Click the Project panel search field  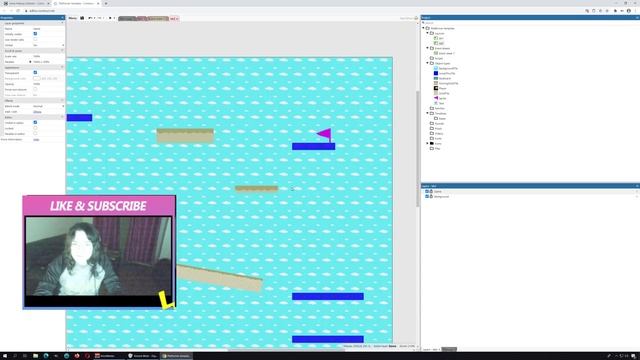pyautogui.click(x=530, y=23)
